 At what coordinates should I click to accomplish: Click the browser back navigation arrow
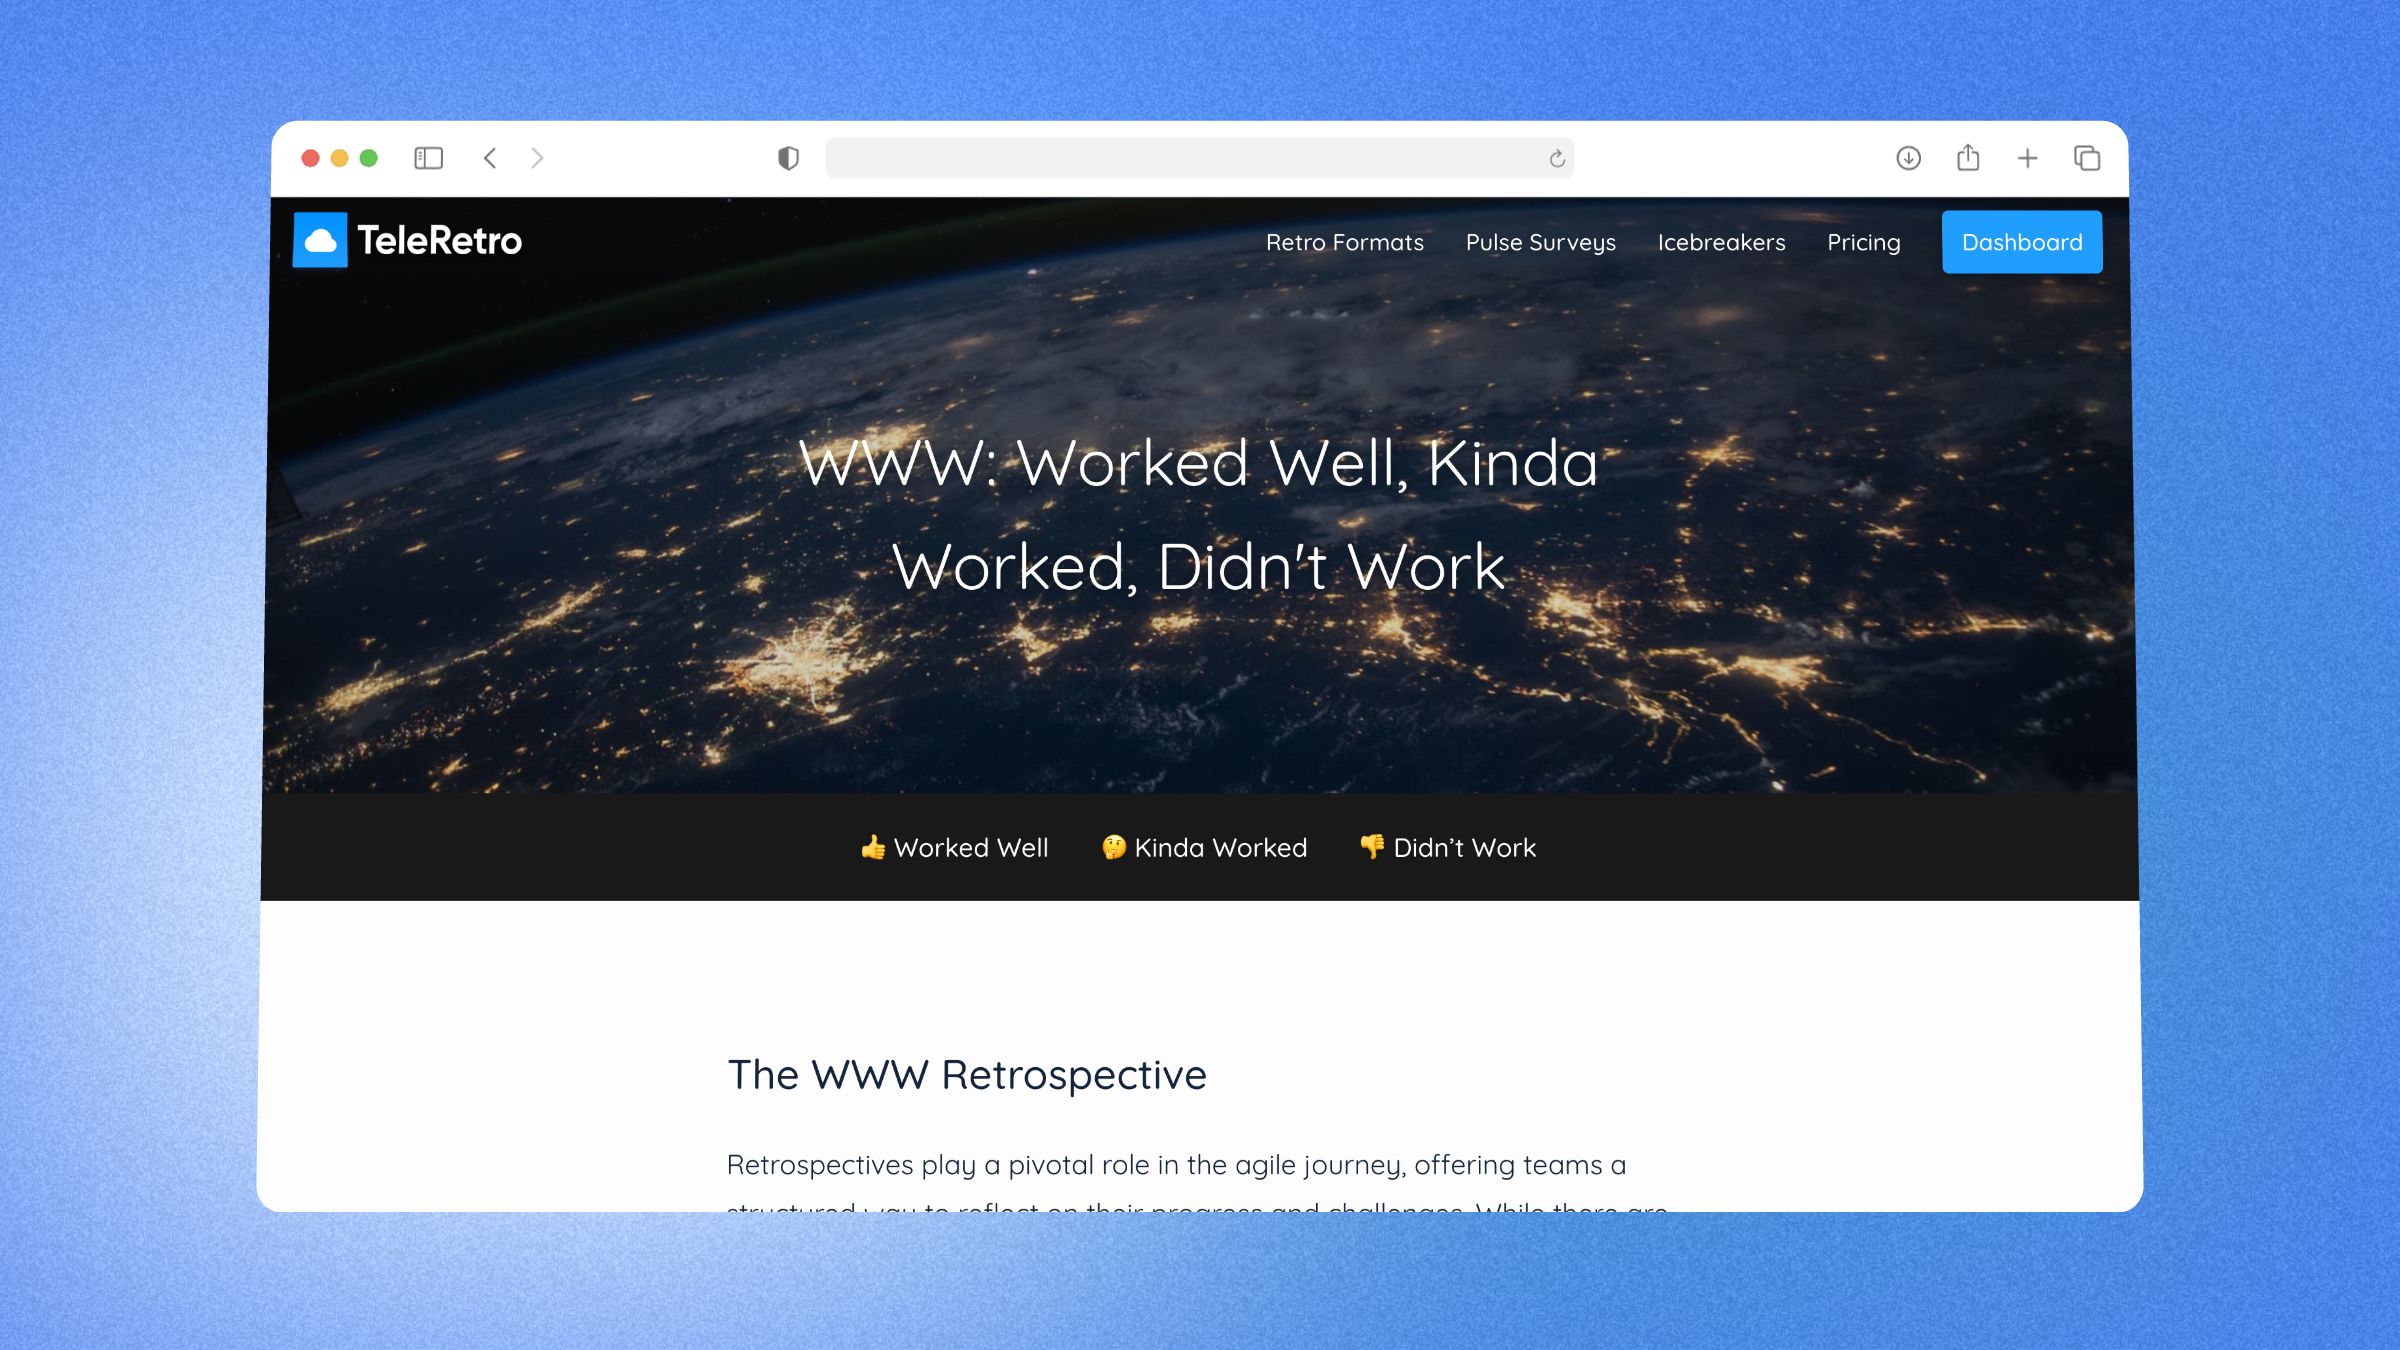pyautogui.click(x=490, y=158)
